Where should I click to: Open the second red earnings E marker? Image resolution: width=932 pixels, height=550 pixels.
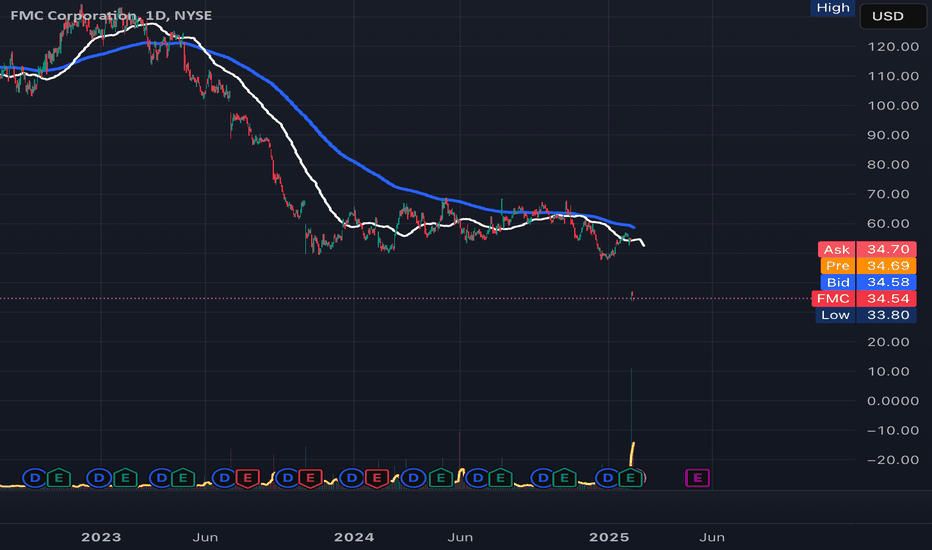pyautogui.click(x=310, y=478)
